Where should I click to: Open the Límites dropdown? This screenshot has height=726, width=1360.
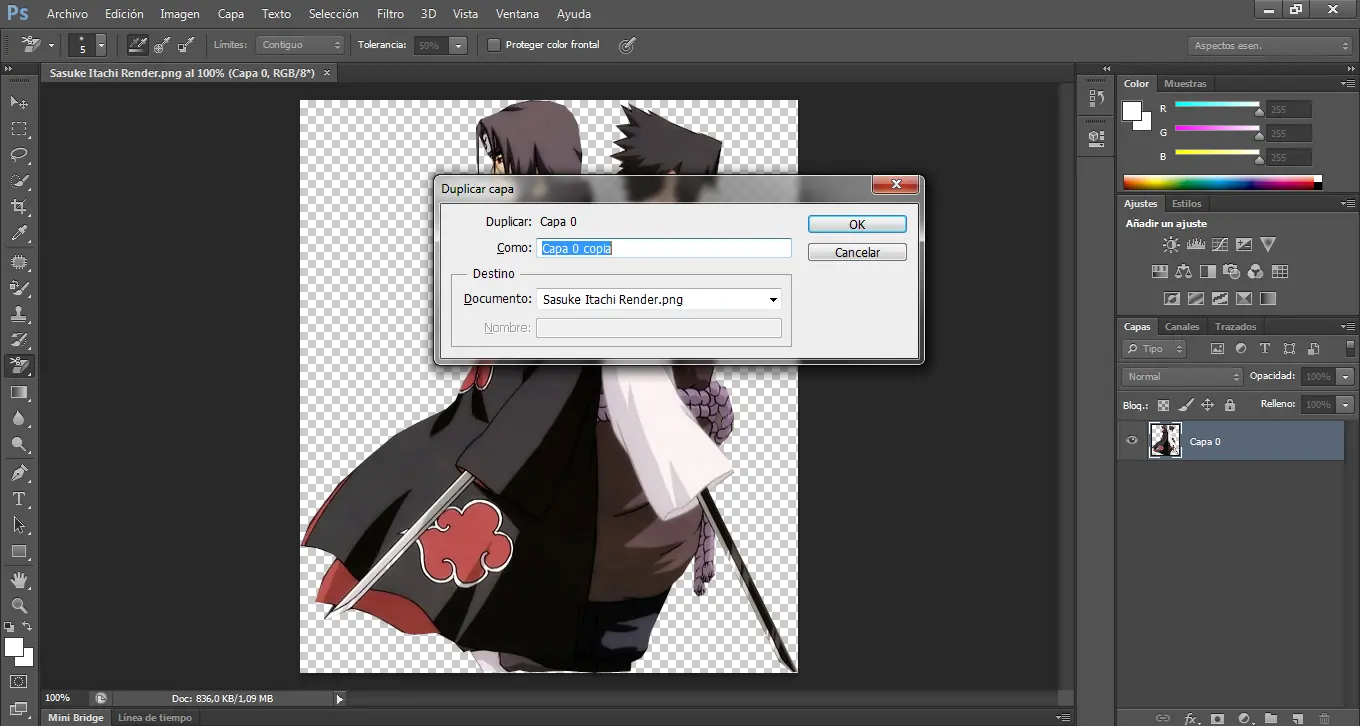click(300, 45)
